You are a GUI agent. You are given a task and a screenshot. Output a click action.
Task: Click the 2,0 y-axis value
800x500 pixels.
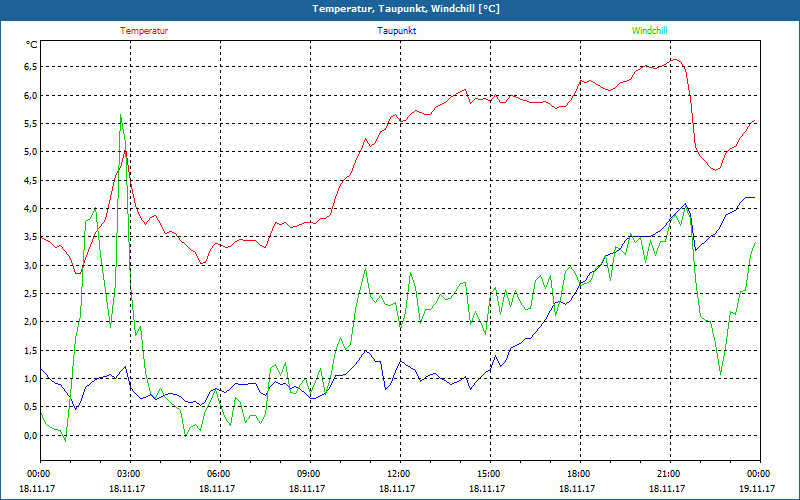(x=30, y=321)
